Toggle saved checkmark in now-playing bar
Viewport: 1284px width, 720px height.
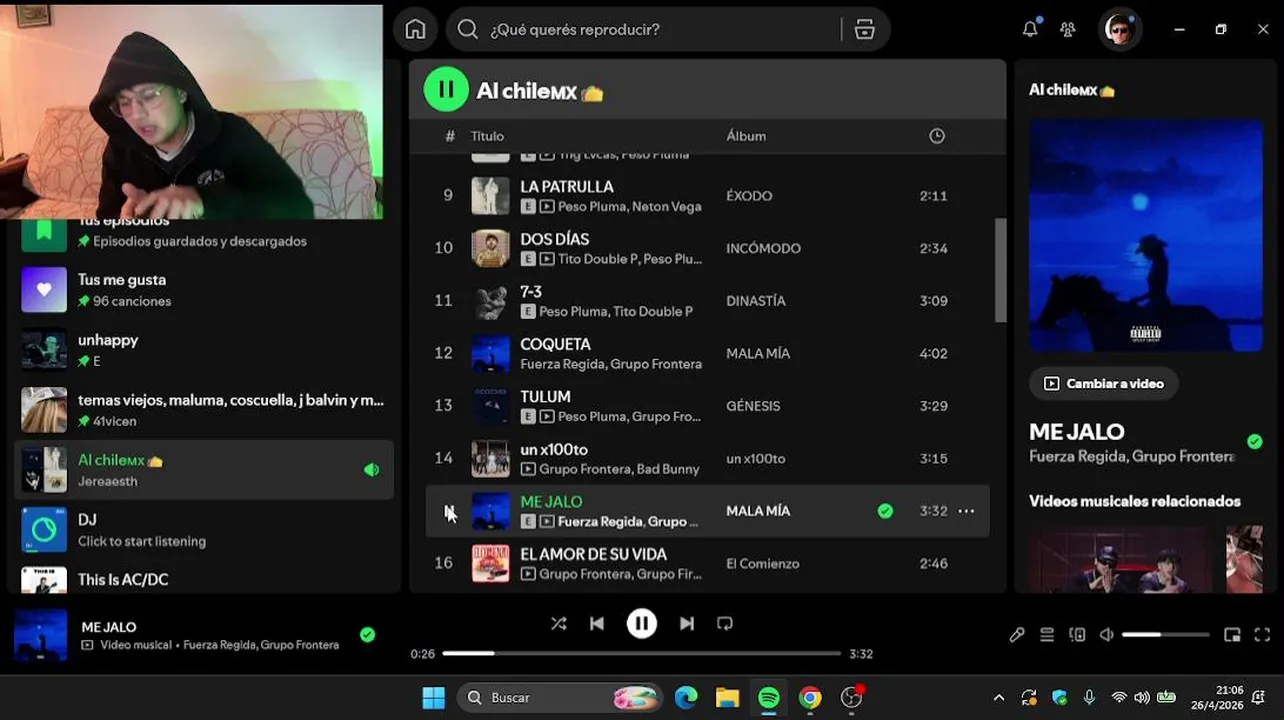[367, 634]
